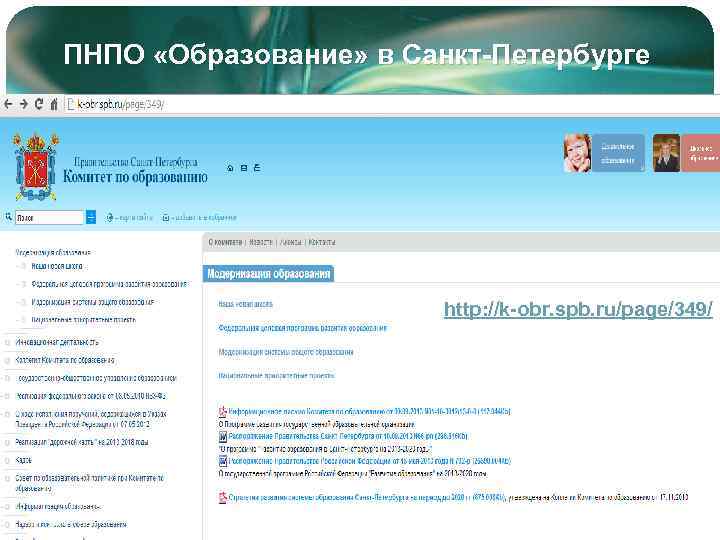The image size is (720, 540).
Task: Click the 'Комитет по образованию' site title
Action: (135, 177)
